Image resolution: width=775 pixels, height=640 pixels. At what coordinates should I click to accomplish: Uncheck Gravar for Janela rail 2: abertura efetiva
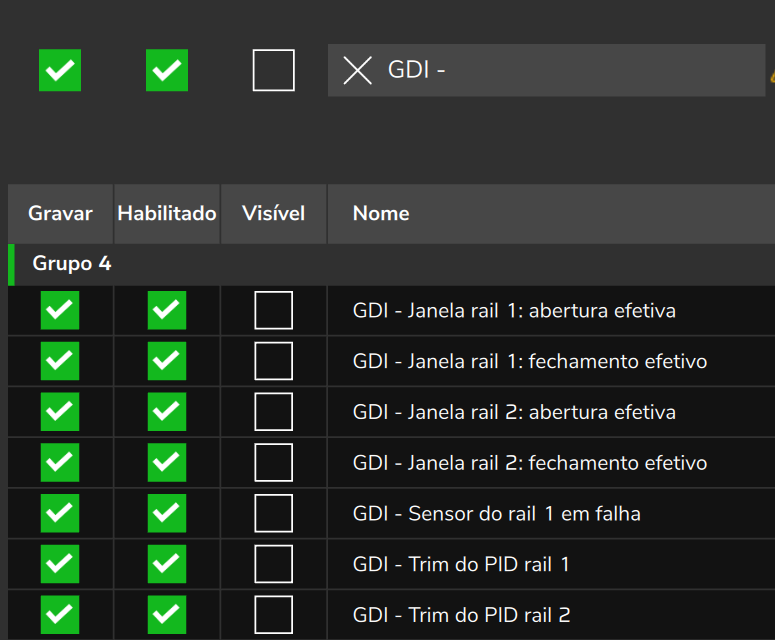(x=60, y=412)
